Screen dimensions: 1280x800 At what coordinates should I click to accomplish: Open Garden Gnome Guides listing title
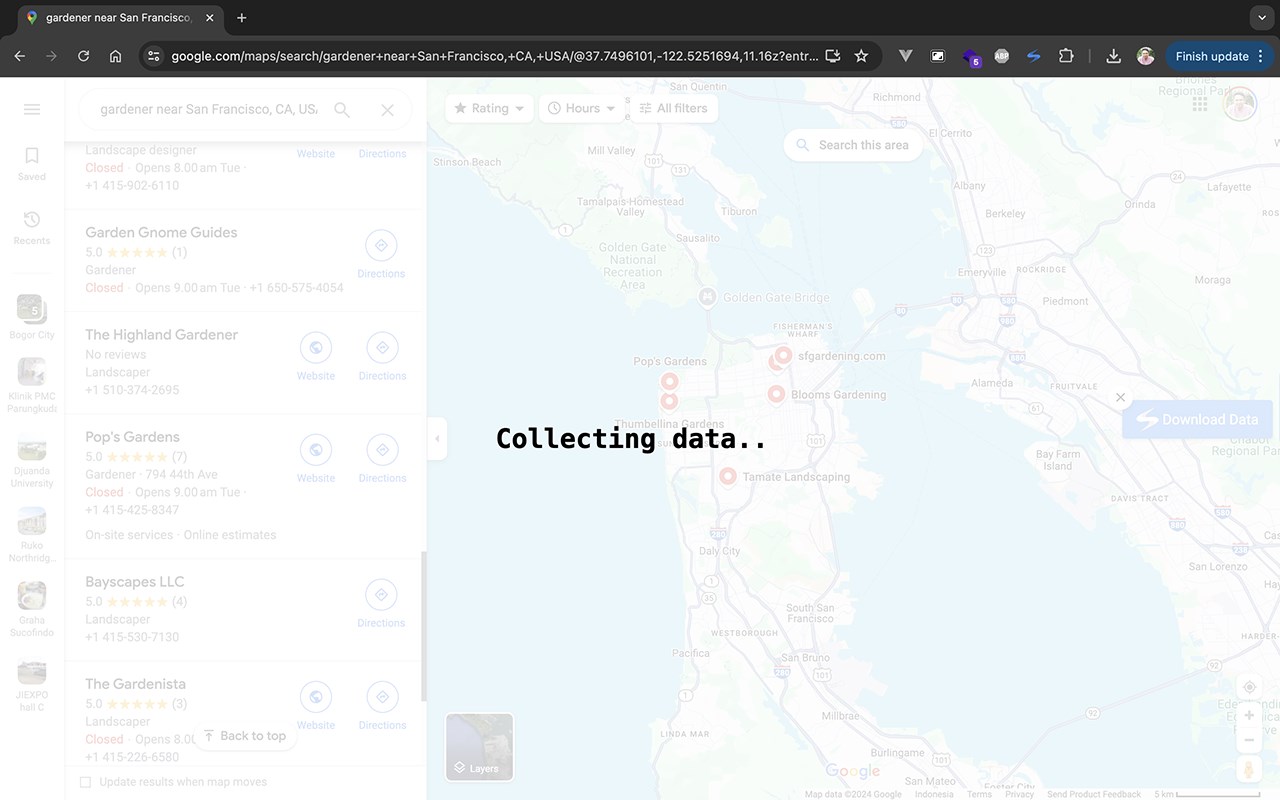(x=161, y=233)
